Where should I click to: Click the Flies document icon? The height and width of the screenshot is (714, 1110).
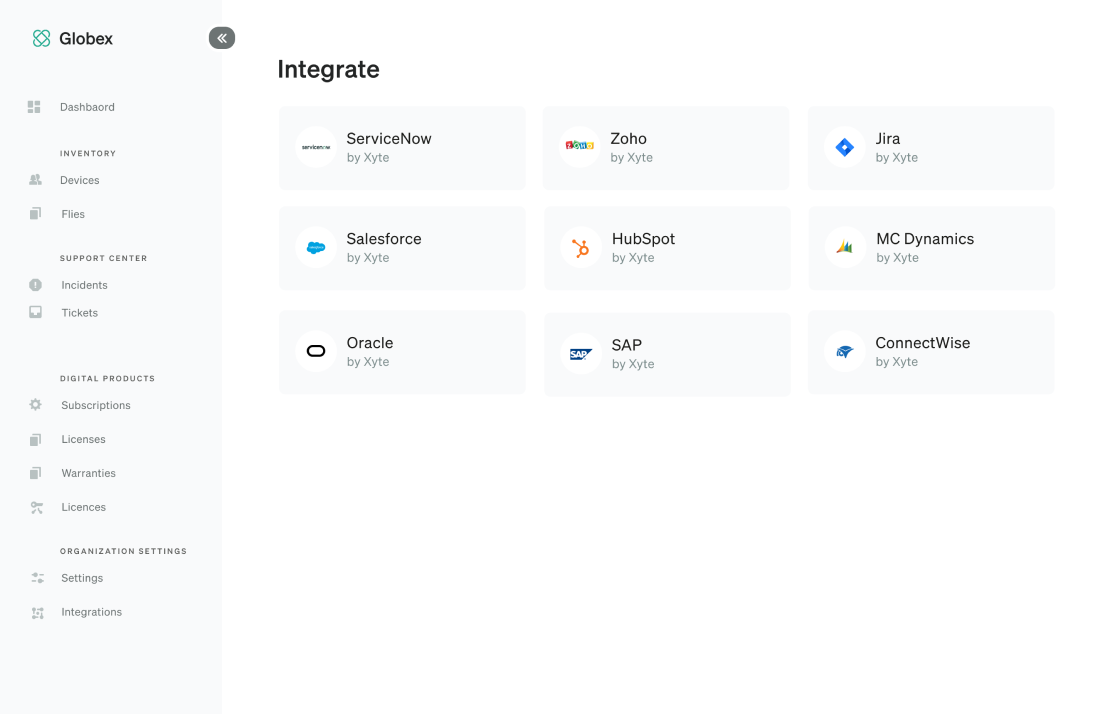[35, 214]
